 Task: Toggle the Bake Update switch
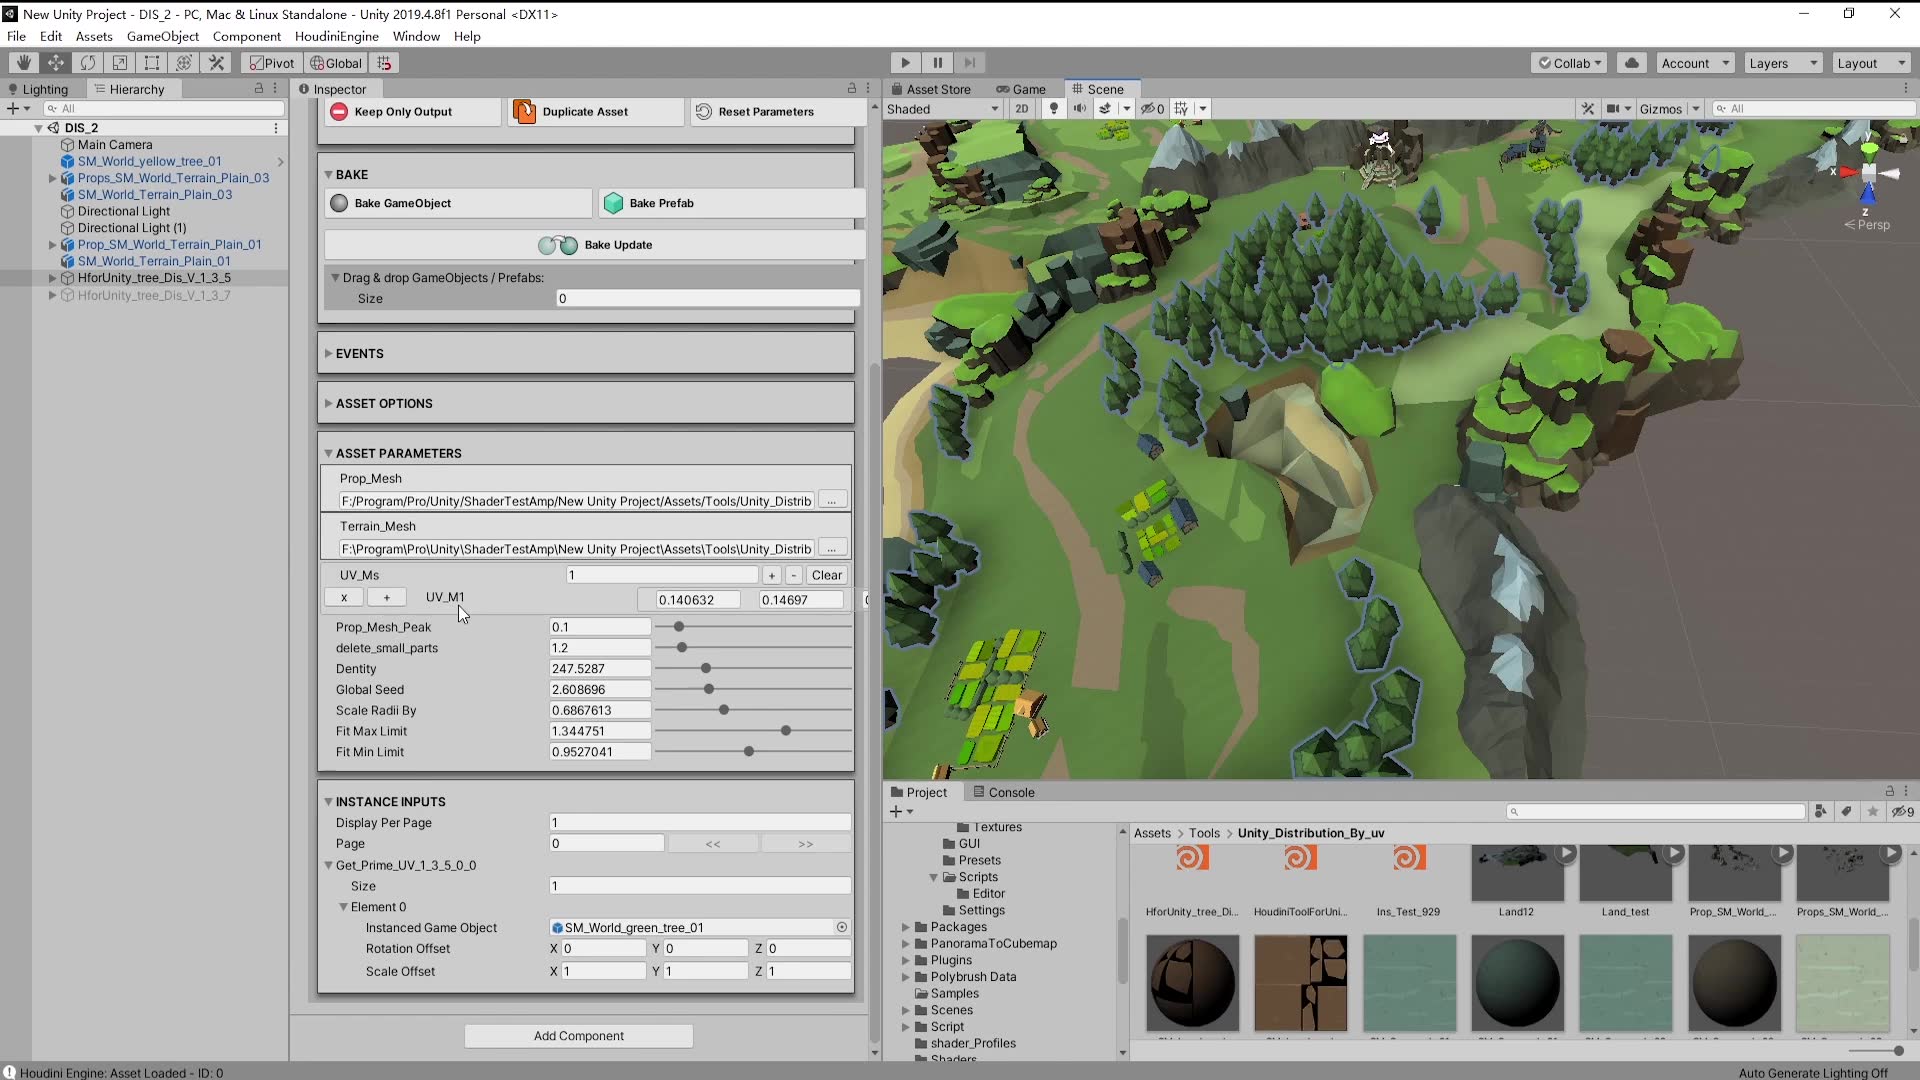555,244
